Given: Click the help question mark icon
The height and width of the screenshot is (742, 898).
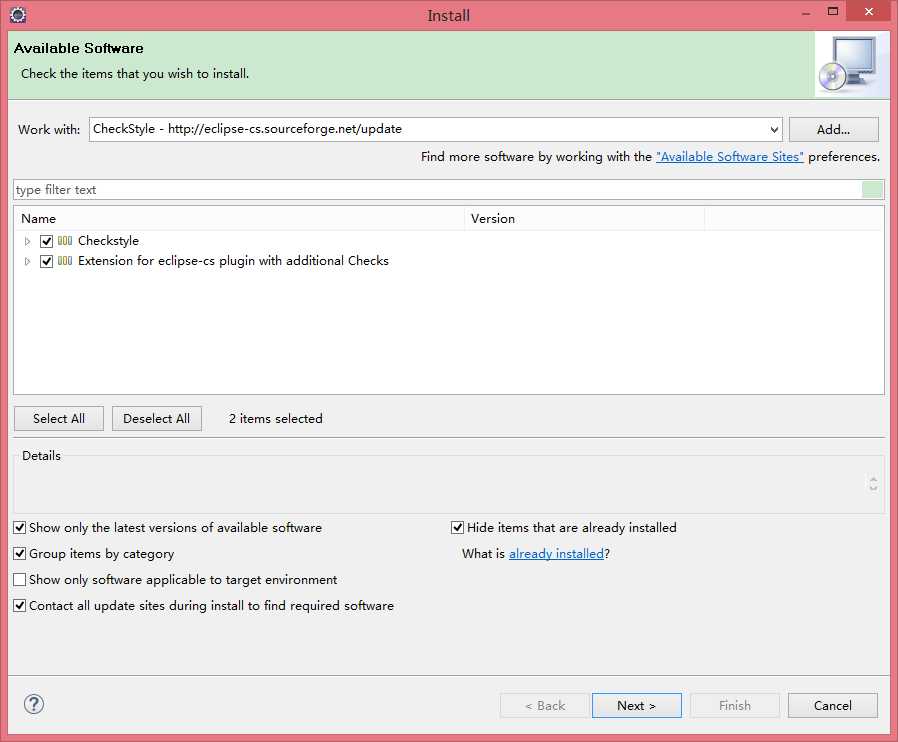Looking at the screenshot, I should 34,704.
